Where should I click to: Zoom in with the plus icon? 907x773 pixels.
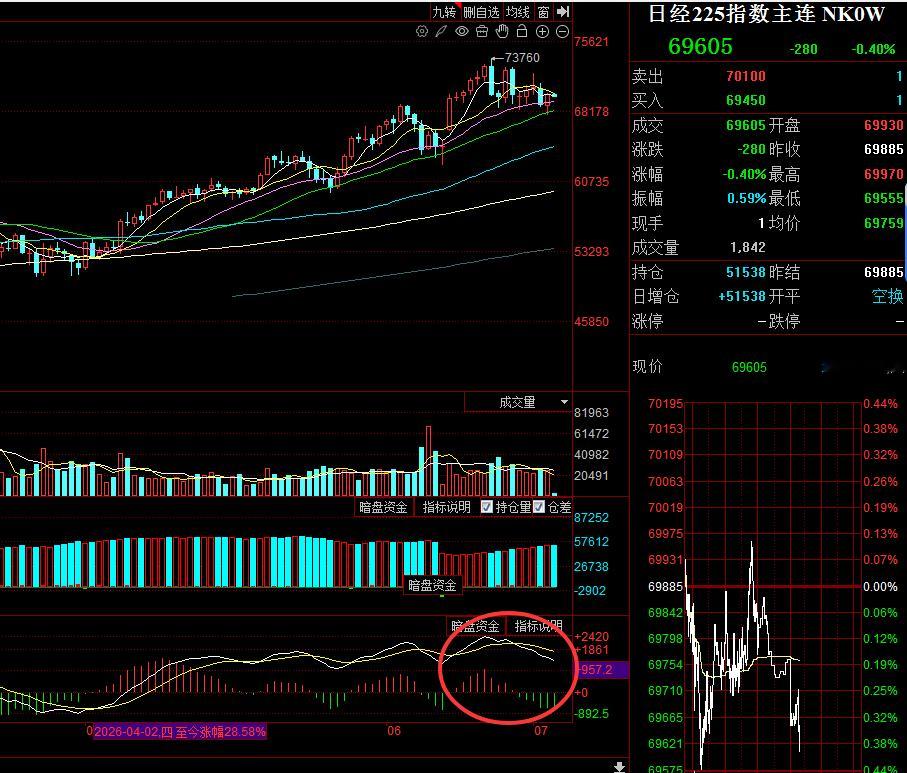click(542, 31)
